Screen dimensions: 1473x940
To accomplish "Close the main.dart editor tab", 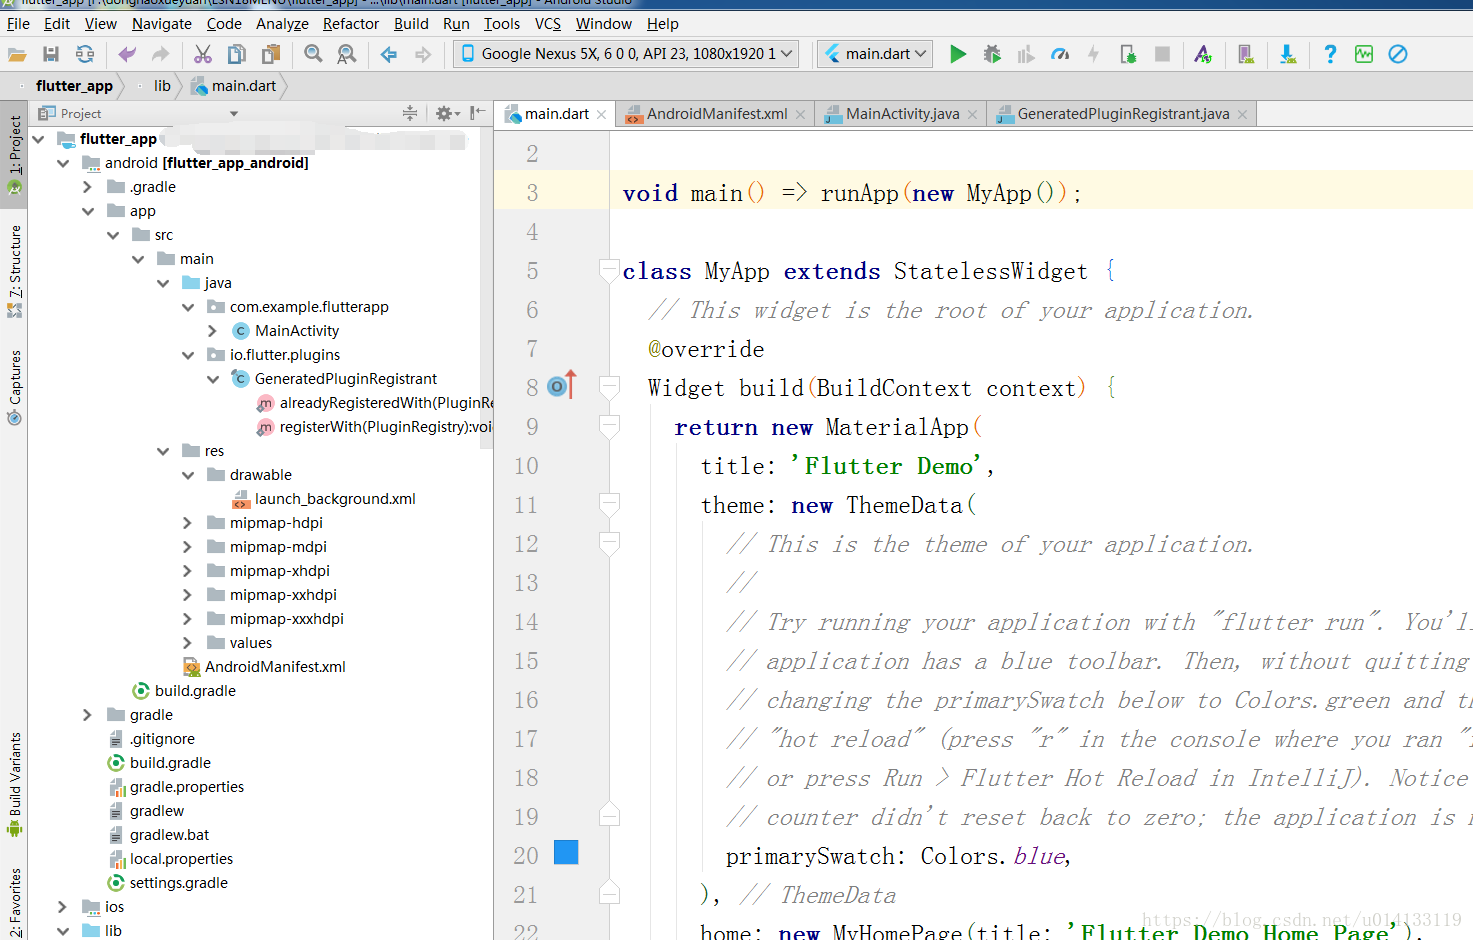I will point(601,115).
